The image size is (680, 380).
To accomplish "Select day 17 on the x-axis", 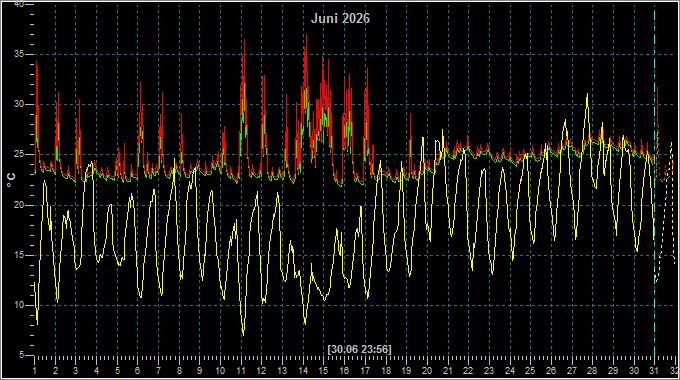I will click(x=365, y=371).
